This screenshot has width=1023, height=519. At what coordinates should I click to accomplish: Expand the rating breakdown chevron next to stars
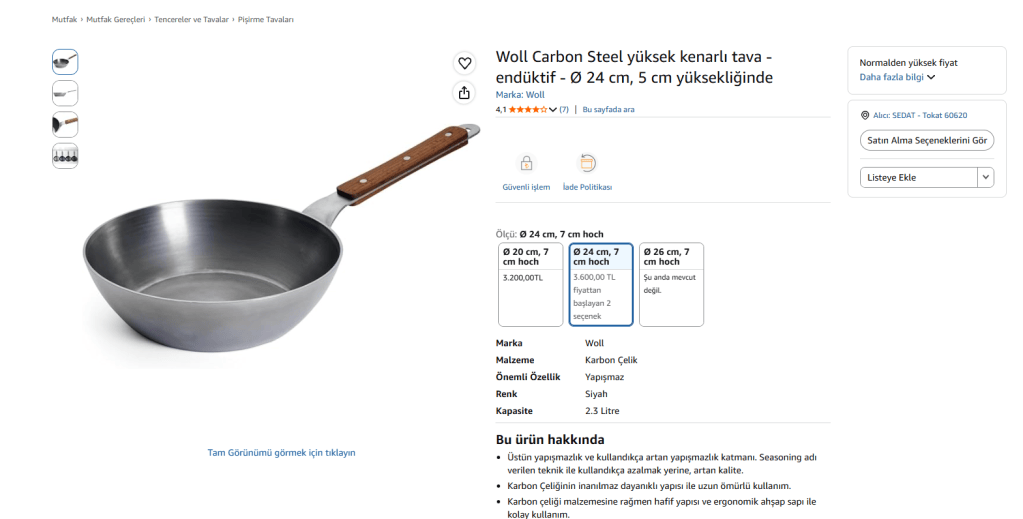click(553, 110)
